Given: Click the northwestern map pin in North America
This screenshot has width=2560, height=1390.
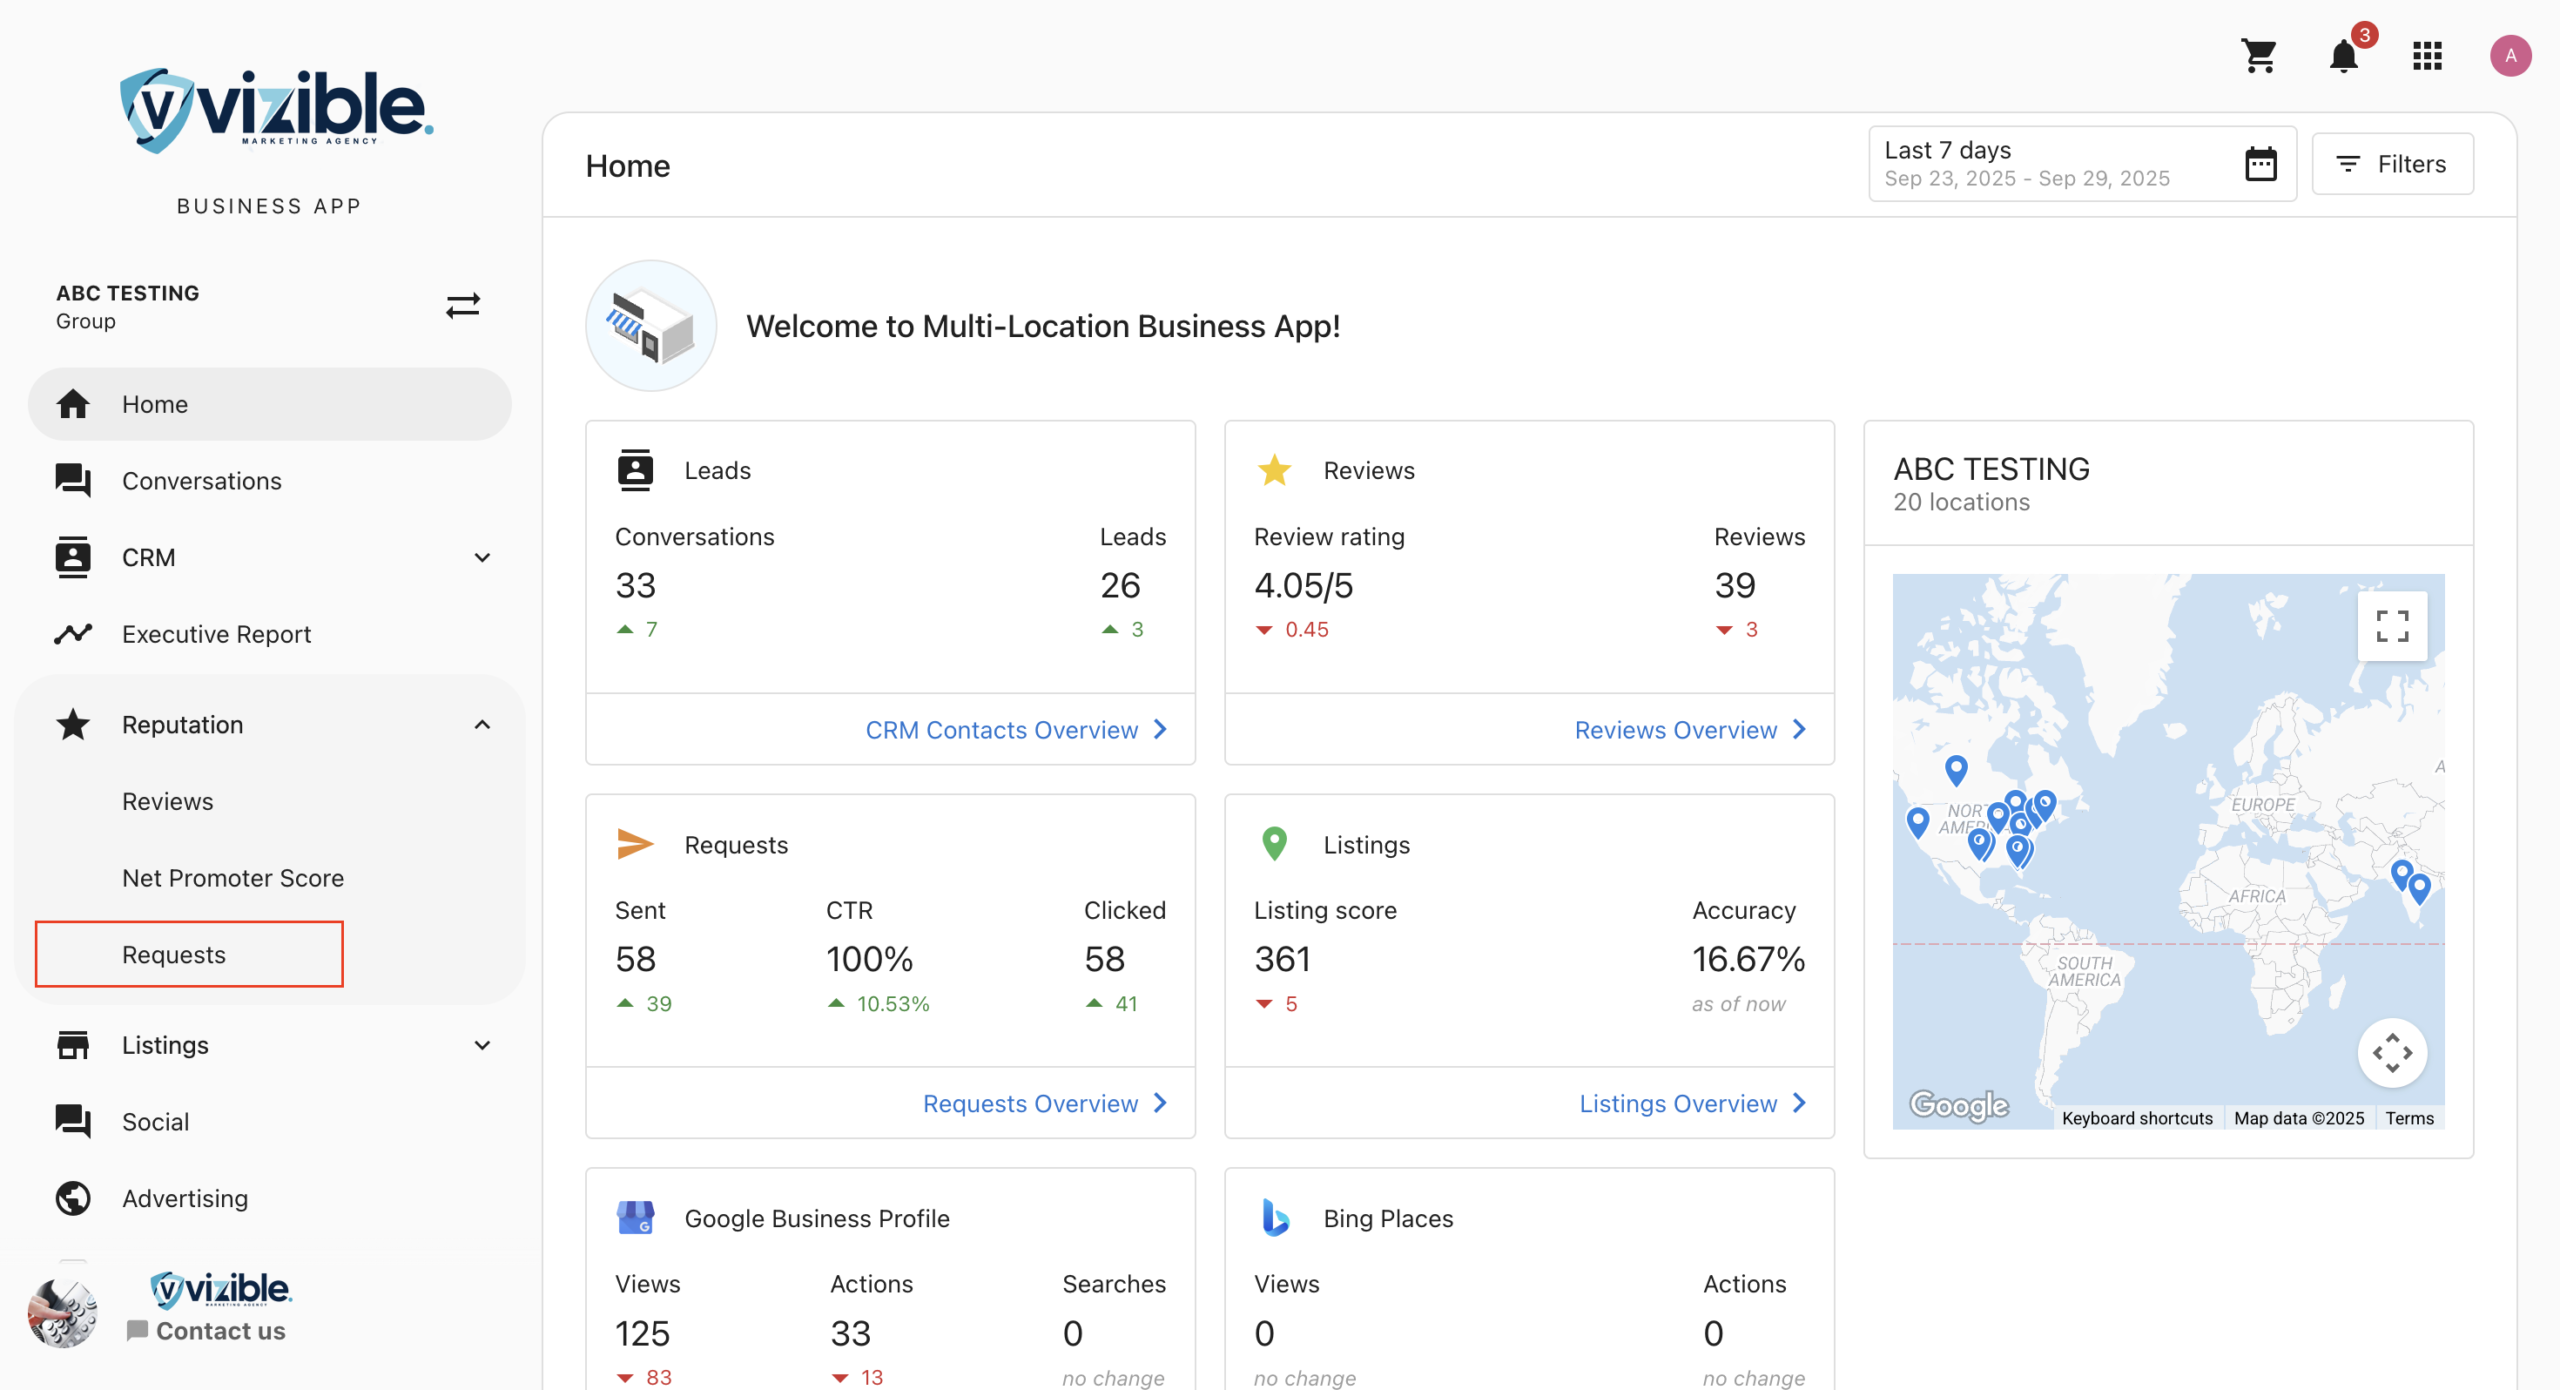Looking at the screenshot, I should (1956, 767).
